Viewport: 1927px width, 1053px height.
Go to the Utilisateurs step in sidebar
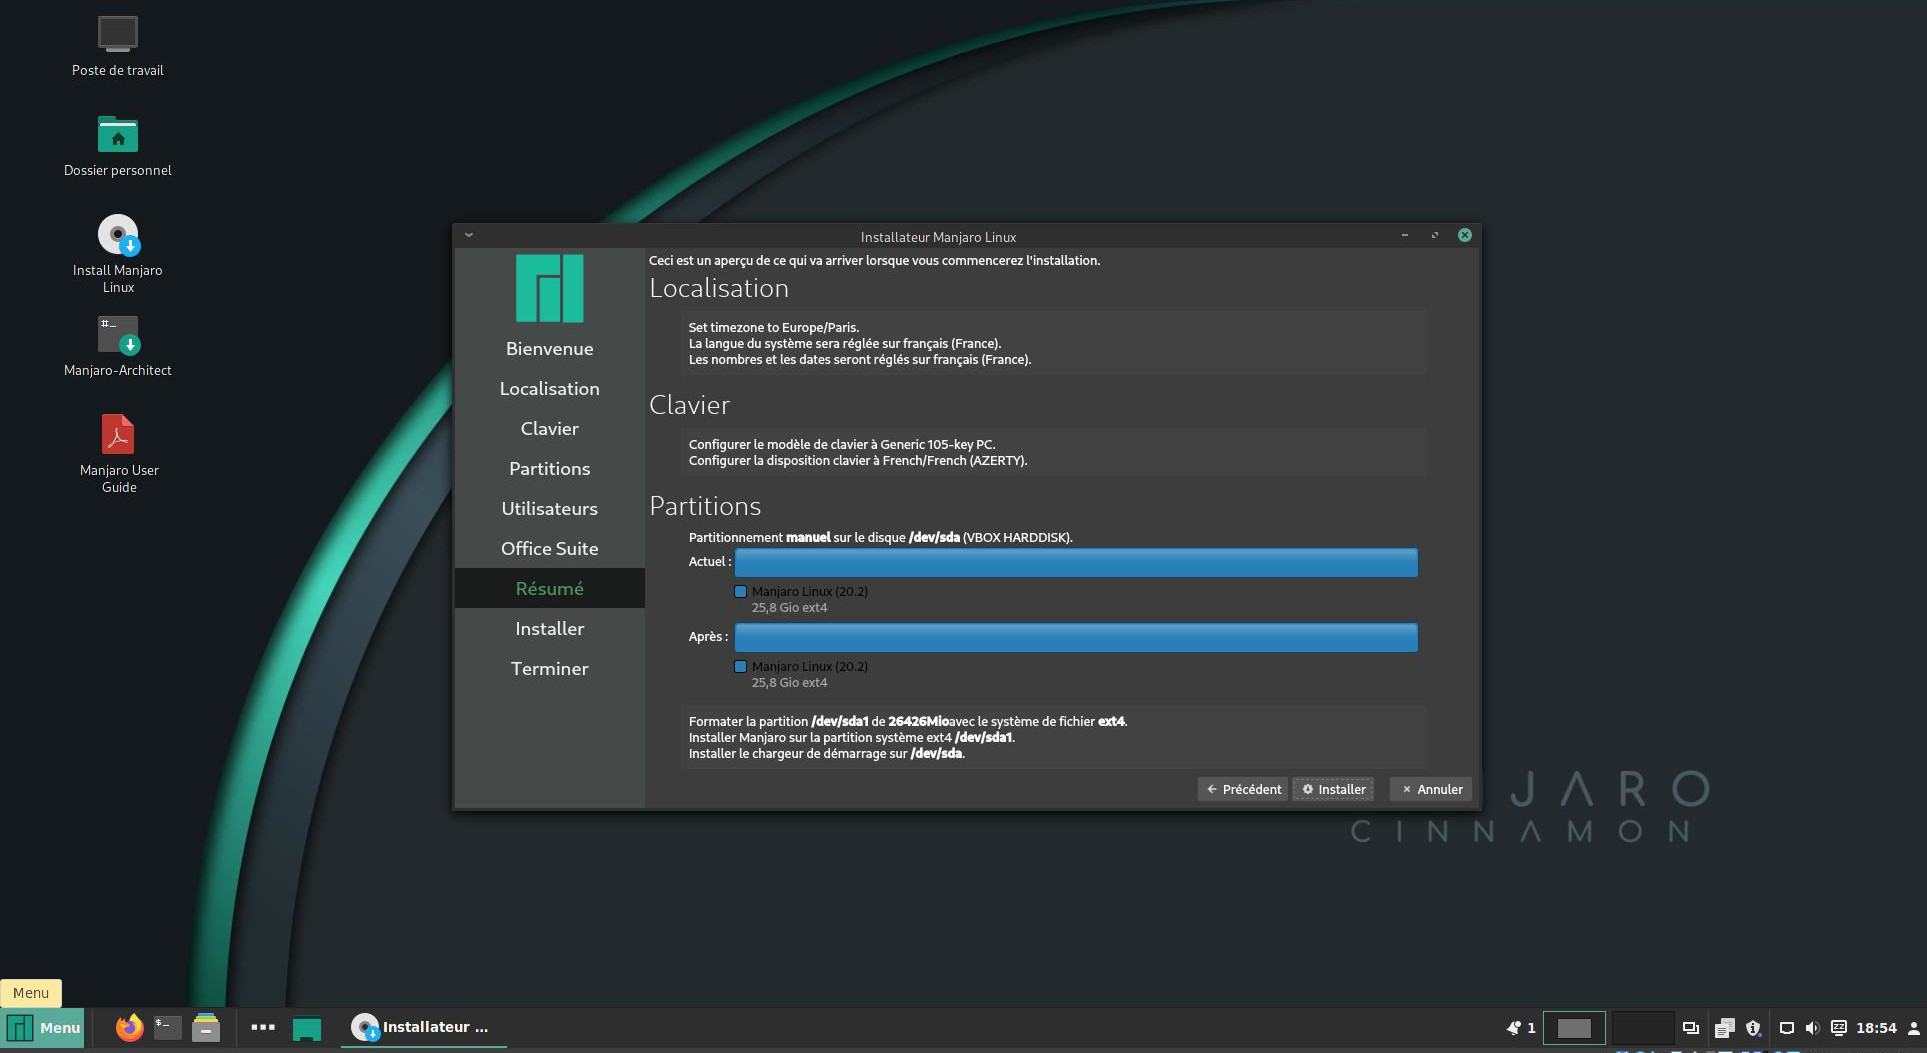550,509
